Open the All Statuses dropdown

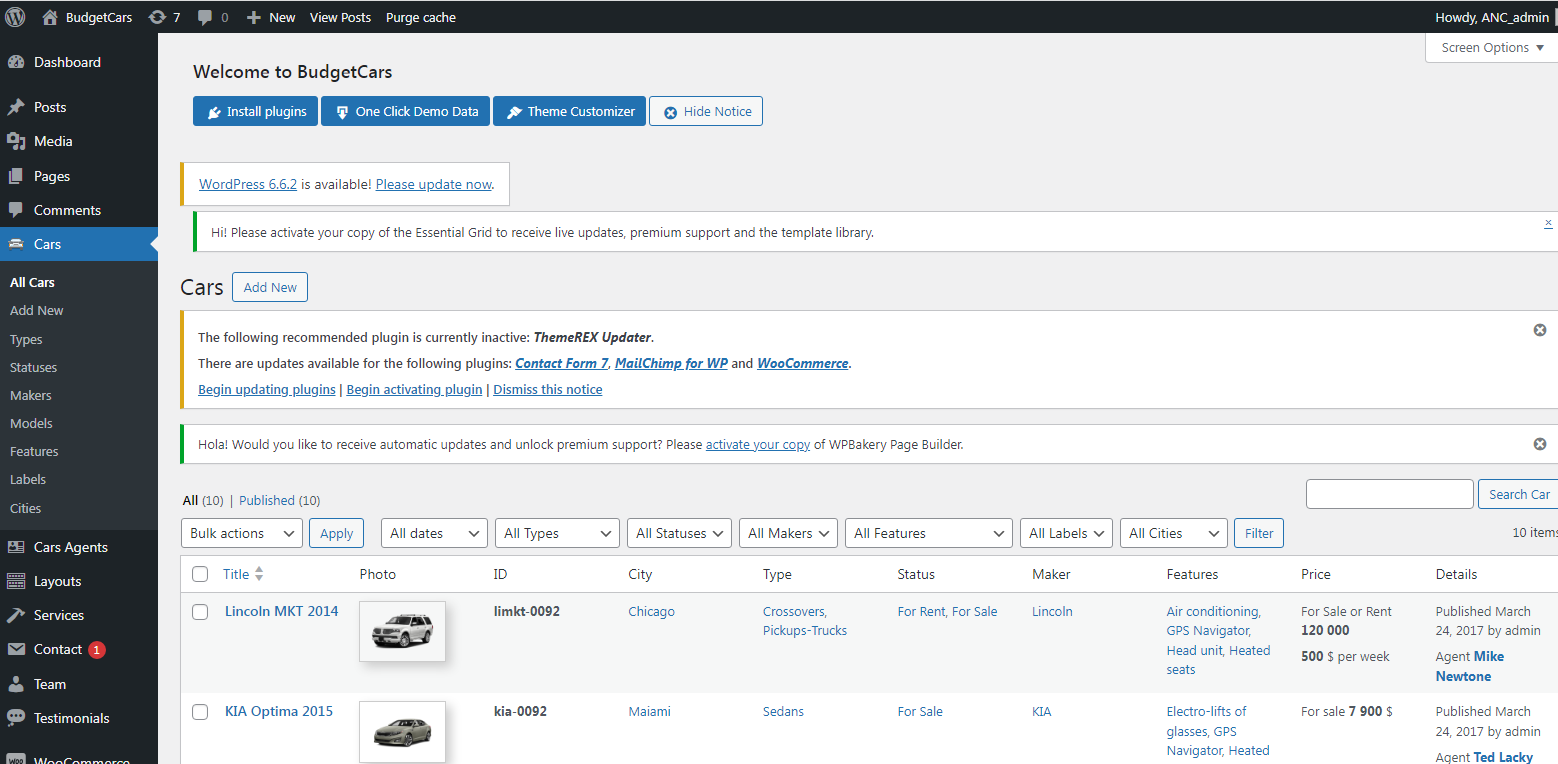[679, 533]
